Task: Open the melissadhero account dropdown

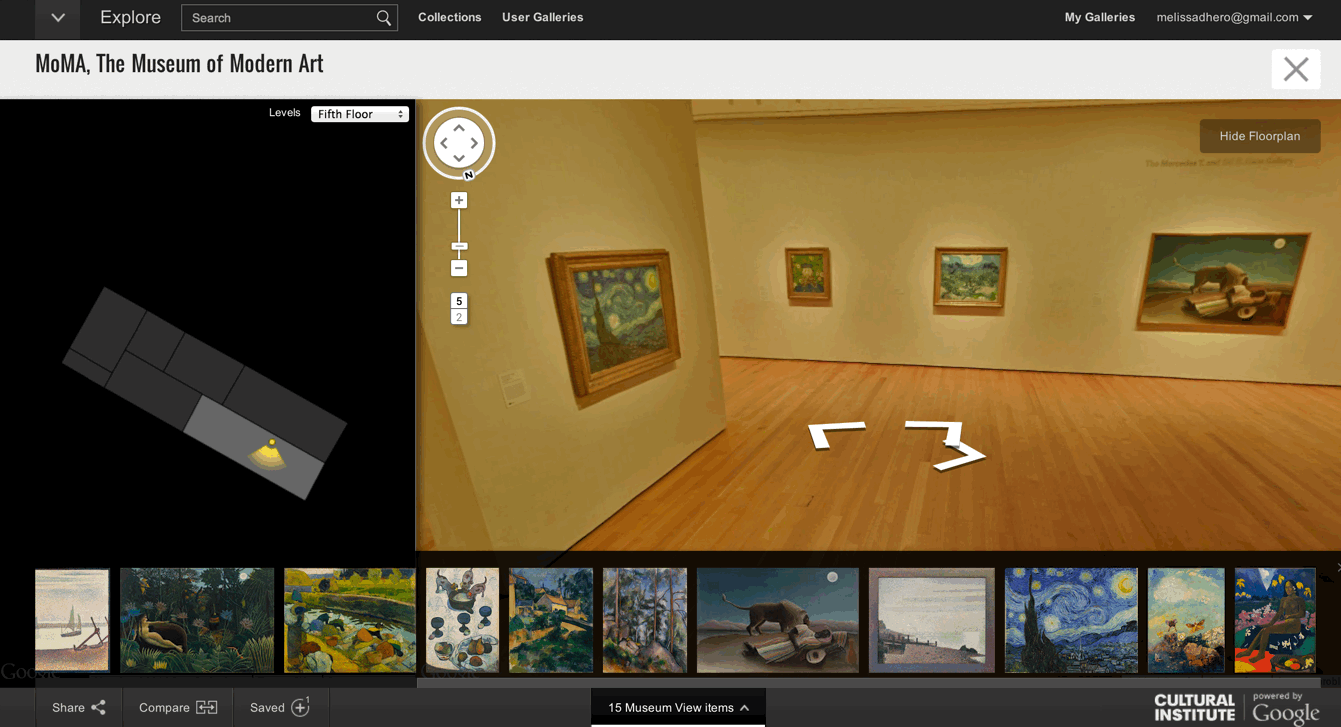Action: [1234, 17]
